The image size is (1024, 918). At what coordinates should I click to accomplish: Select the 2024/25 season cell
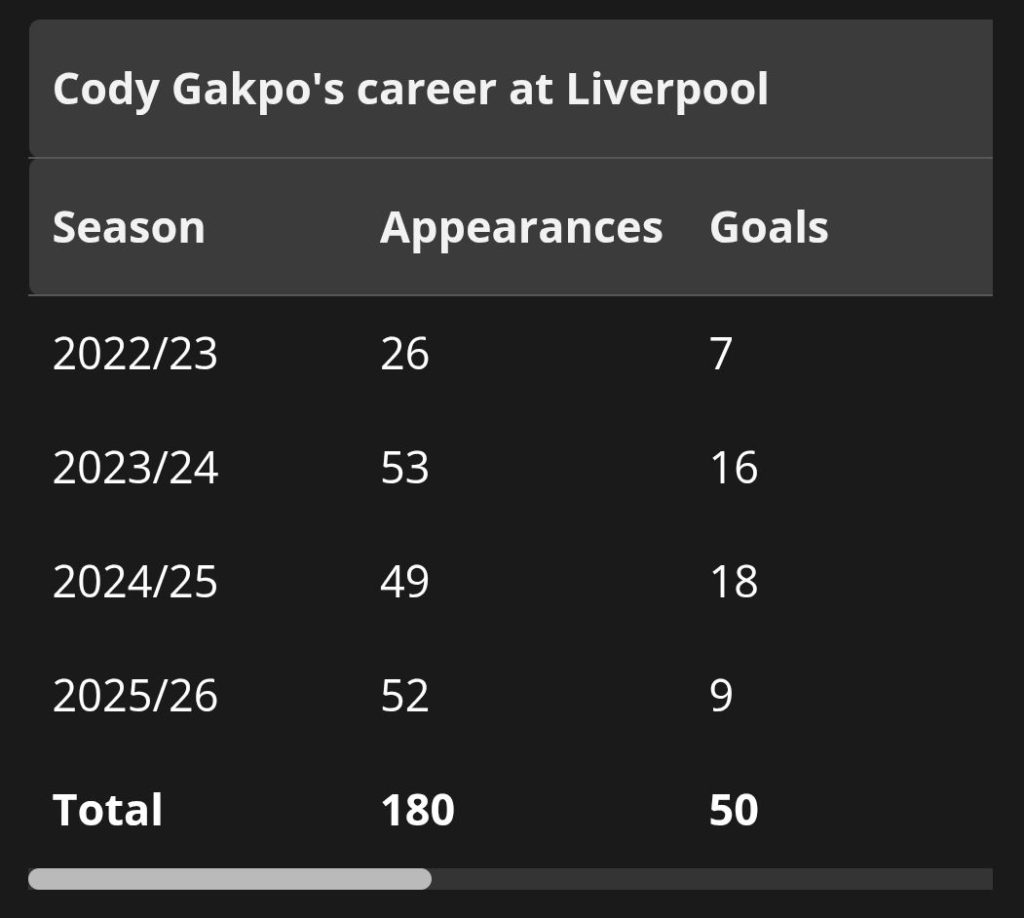coord(135,581)
